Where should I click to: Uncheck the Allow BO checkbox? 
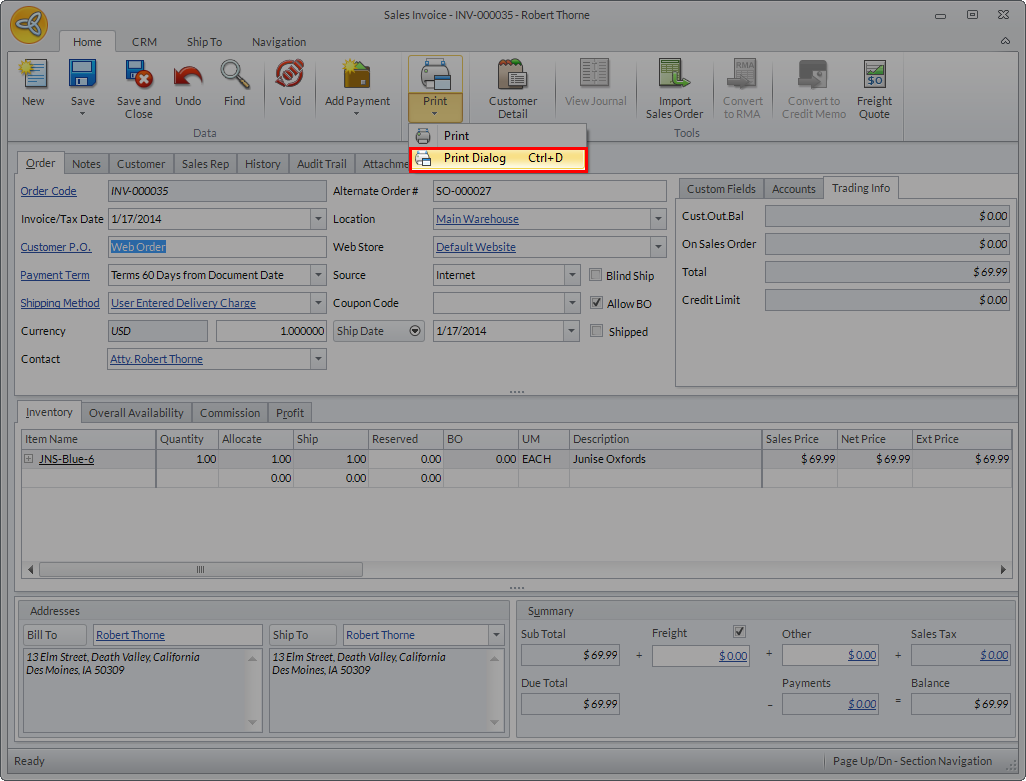pyautogui.click(x=597, y=304)
